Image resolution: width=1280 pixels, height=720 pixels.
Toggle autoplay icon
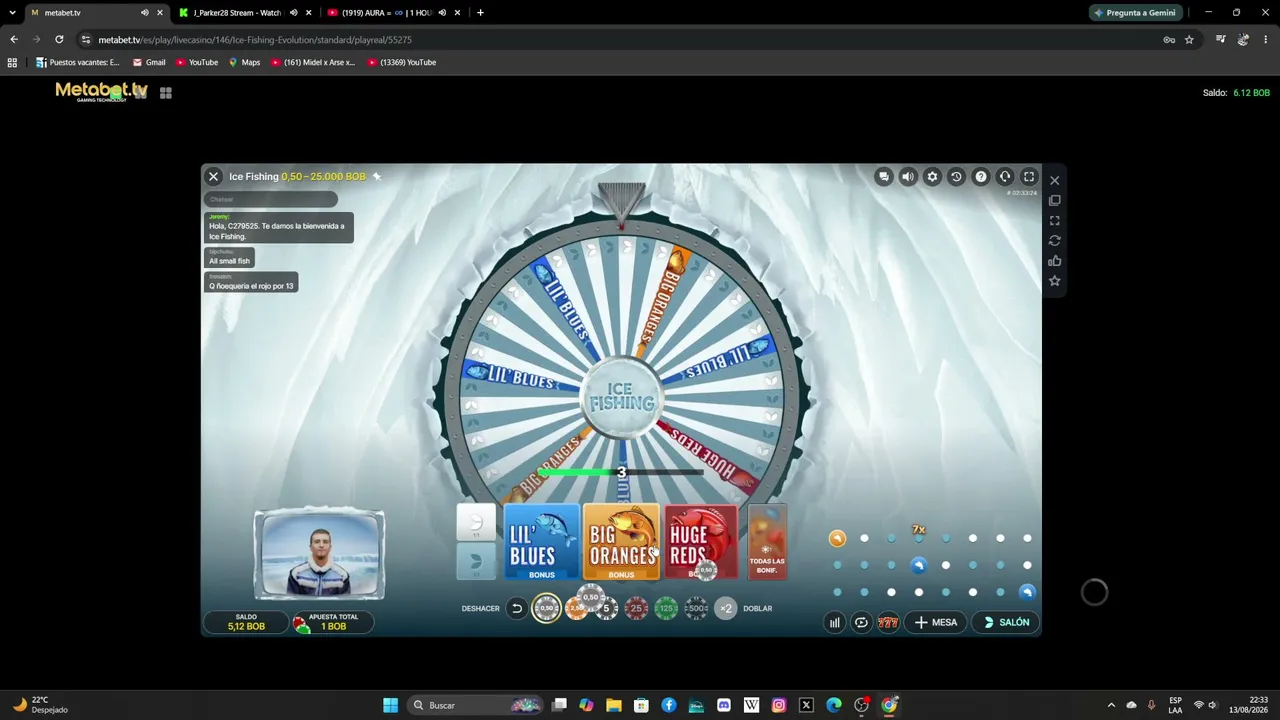[861, 622]
